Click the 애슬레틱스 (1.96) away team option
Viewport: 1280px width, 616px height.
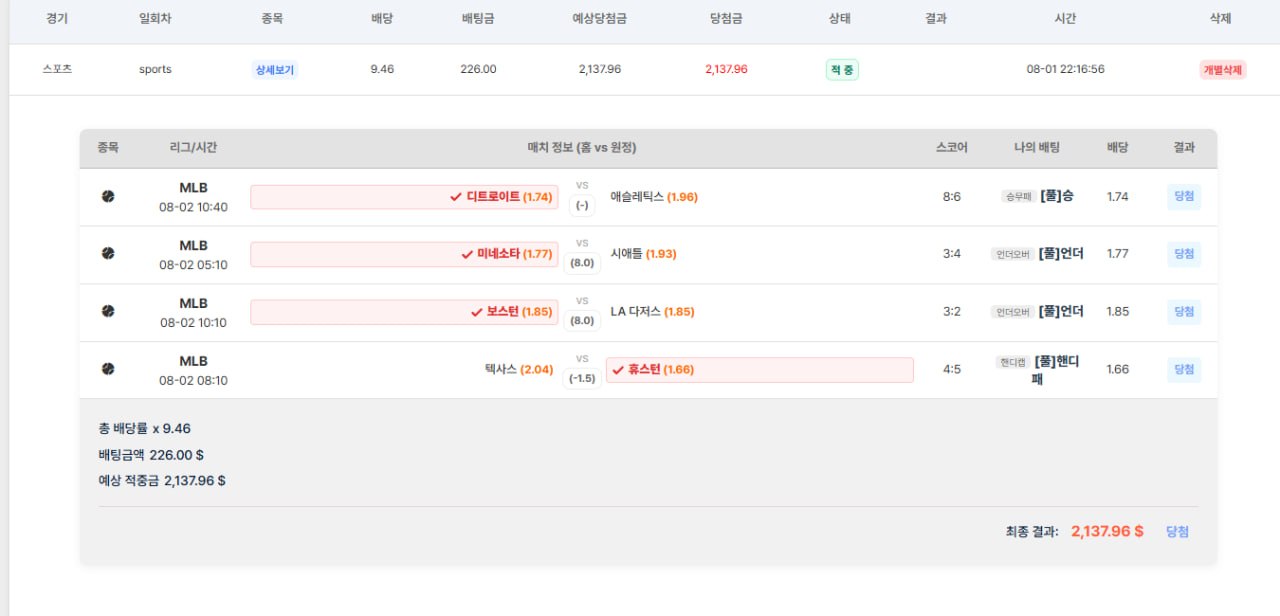coord(654,197)
